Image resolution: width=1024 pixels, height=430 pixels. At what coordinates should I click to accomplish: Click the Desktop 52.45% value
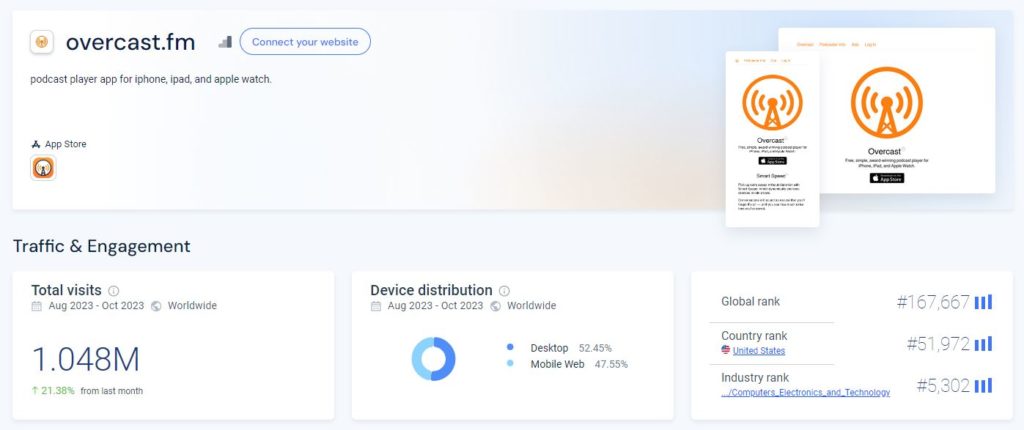tap(595, 348)
